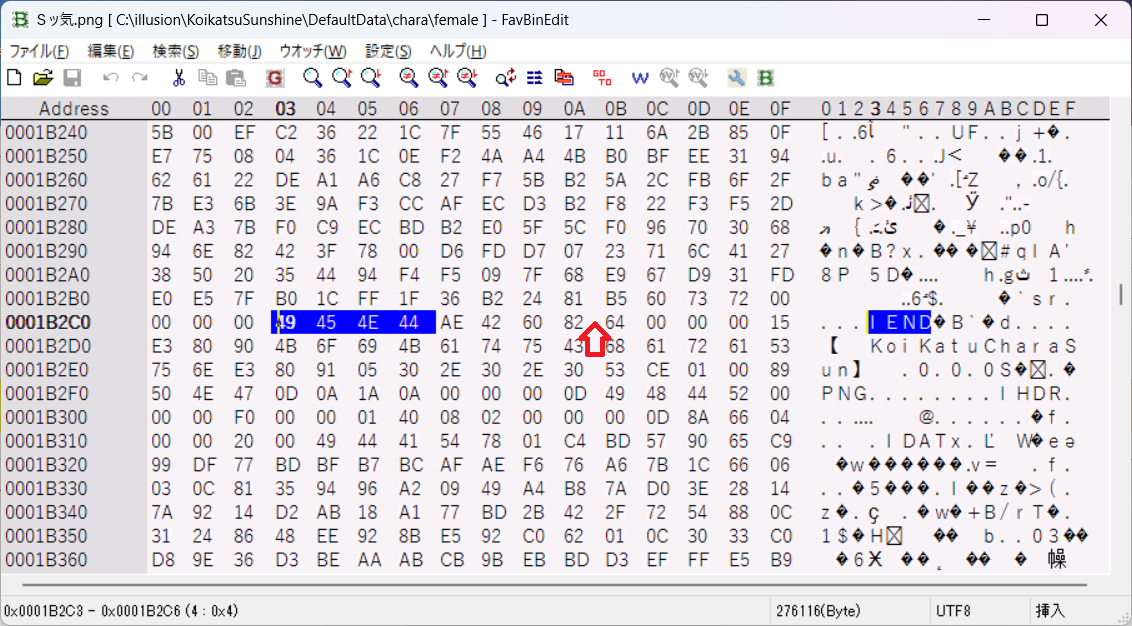This screenshot has height=626, width=1132.
Task: Click the vertical scrollbar thumb
Action: (x=1120, y=294)
